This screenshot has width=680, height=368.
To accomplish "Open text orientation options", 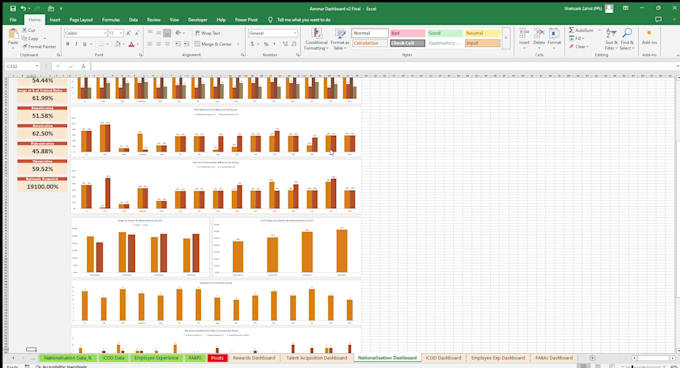I will point(179,33).
